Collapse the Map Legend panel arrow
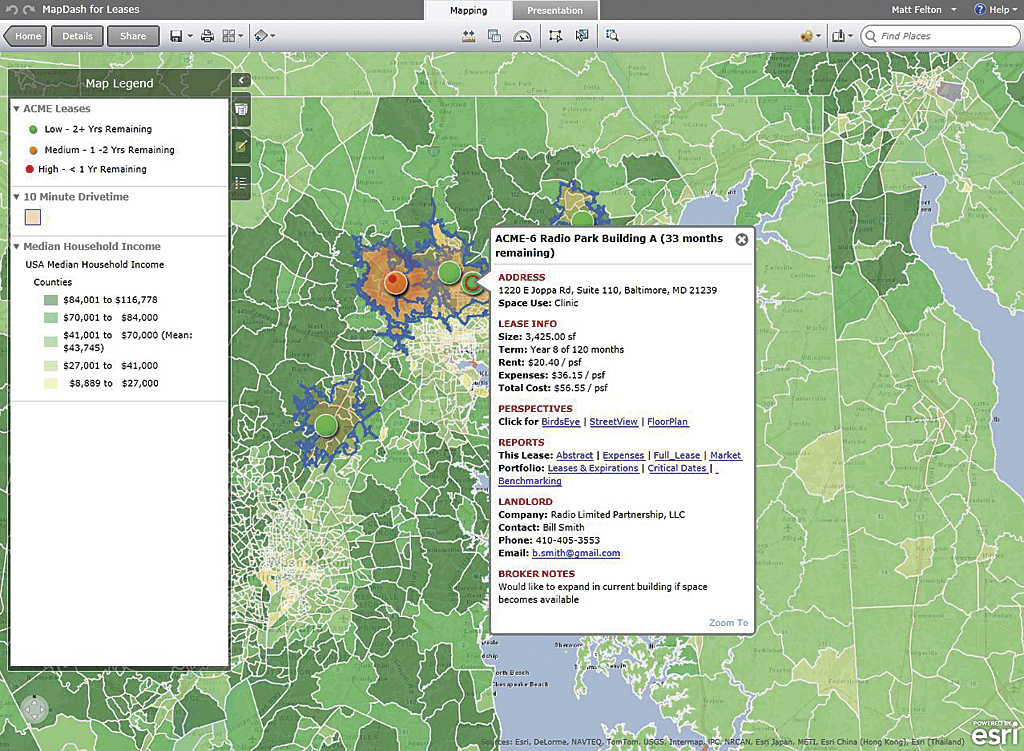1024x751 pixels. click(x=241, y=80)
